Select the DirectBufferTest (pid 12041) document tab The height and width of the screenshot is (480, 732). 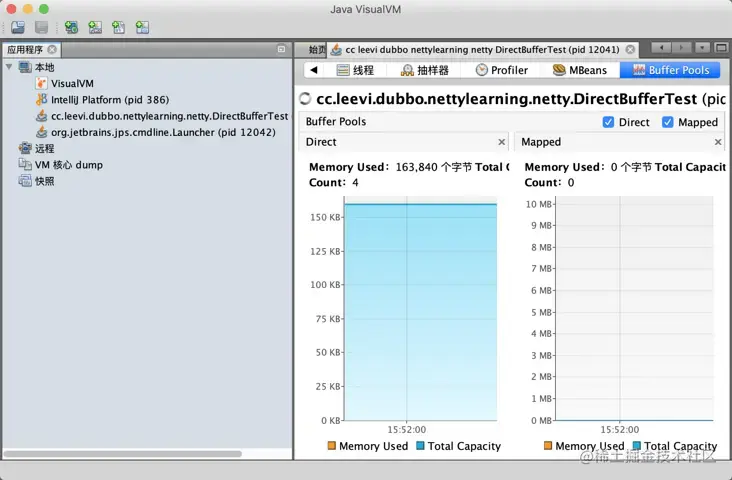coord(482,49)
